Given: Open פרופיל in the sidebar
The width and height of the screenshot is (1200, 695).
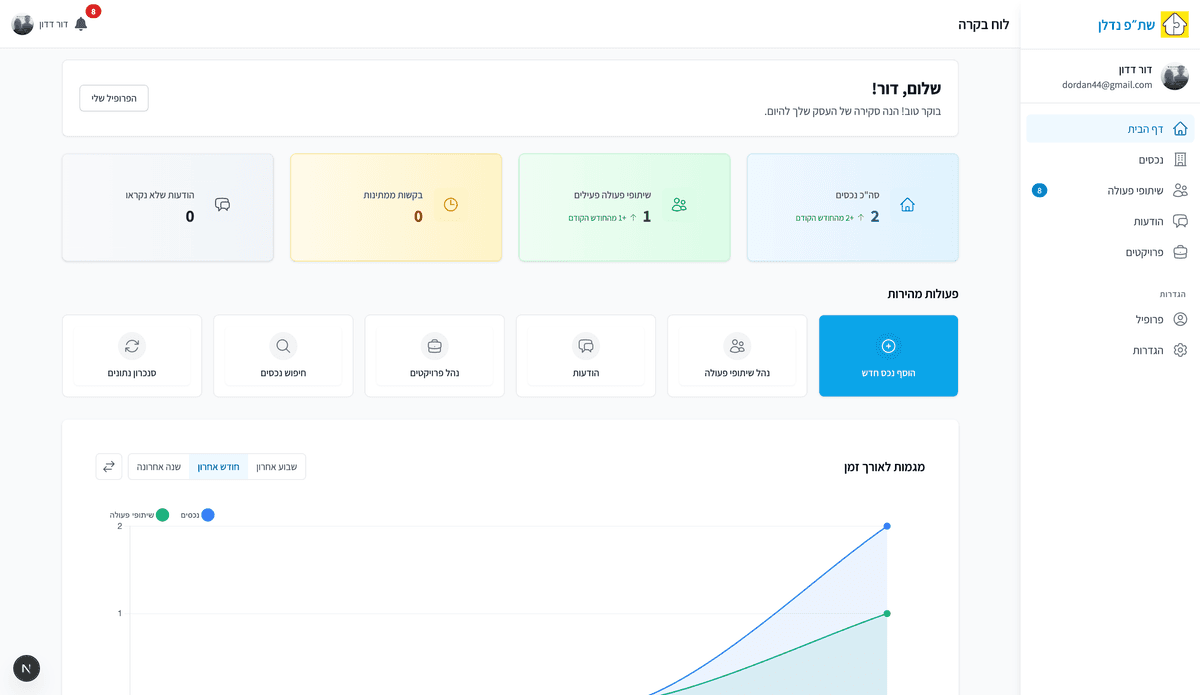Looking at the screenshot, I should (1110, 319).
